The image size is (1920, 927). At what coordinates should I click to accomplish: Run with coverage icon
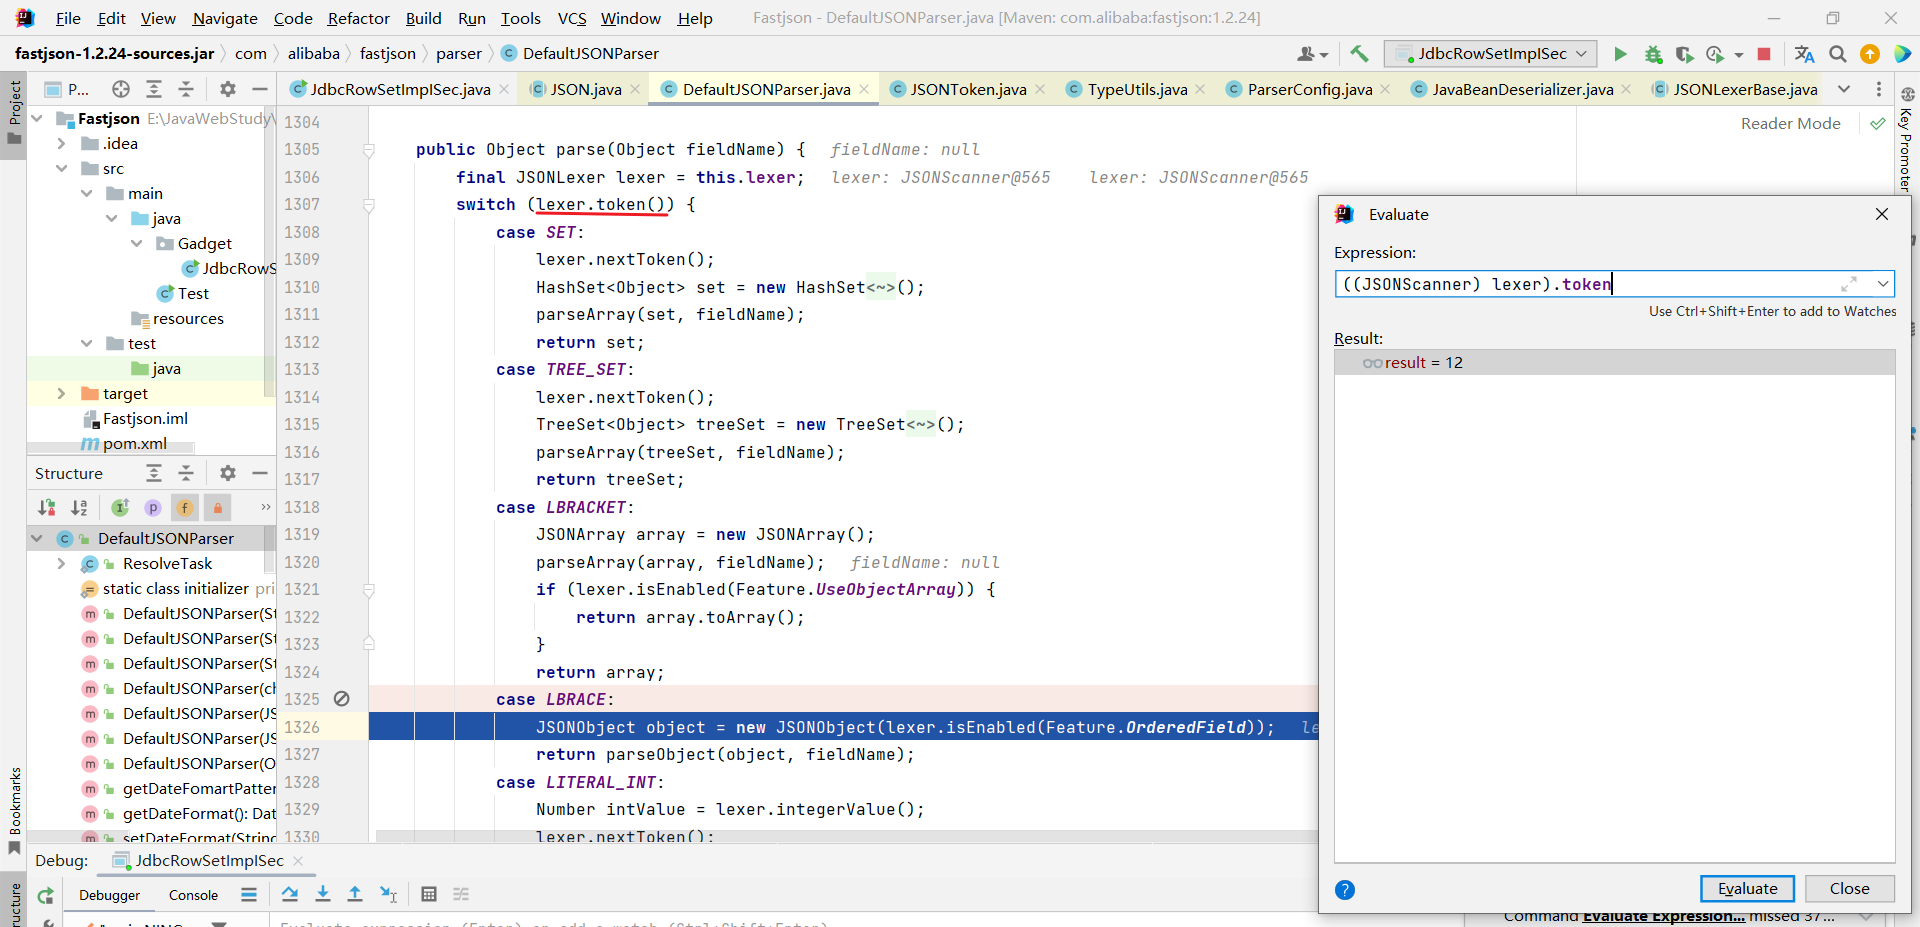[1685, 54]
